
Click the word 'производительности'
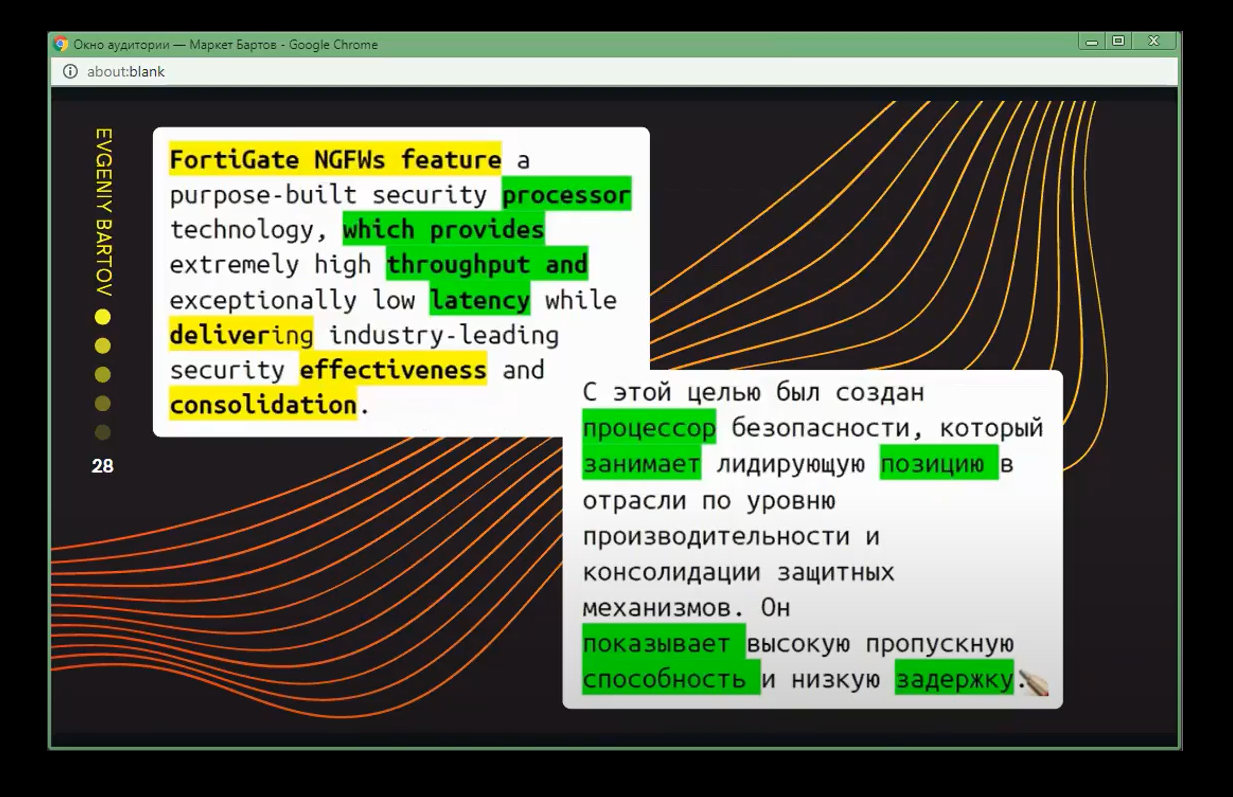[715, 536]
